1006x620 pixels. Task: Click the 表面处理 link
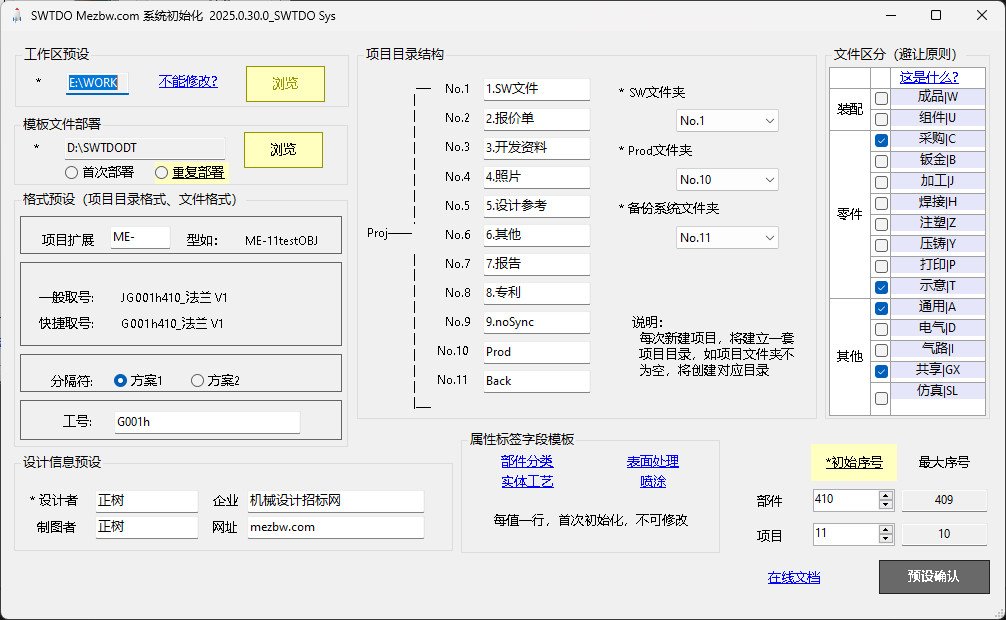coord(652,461)
